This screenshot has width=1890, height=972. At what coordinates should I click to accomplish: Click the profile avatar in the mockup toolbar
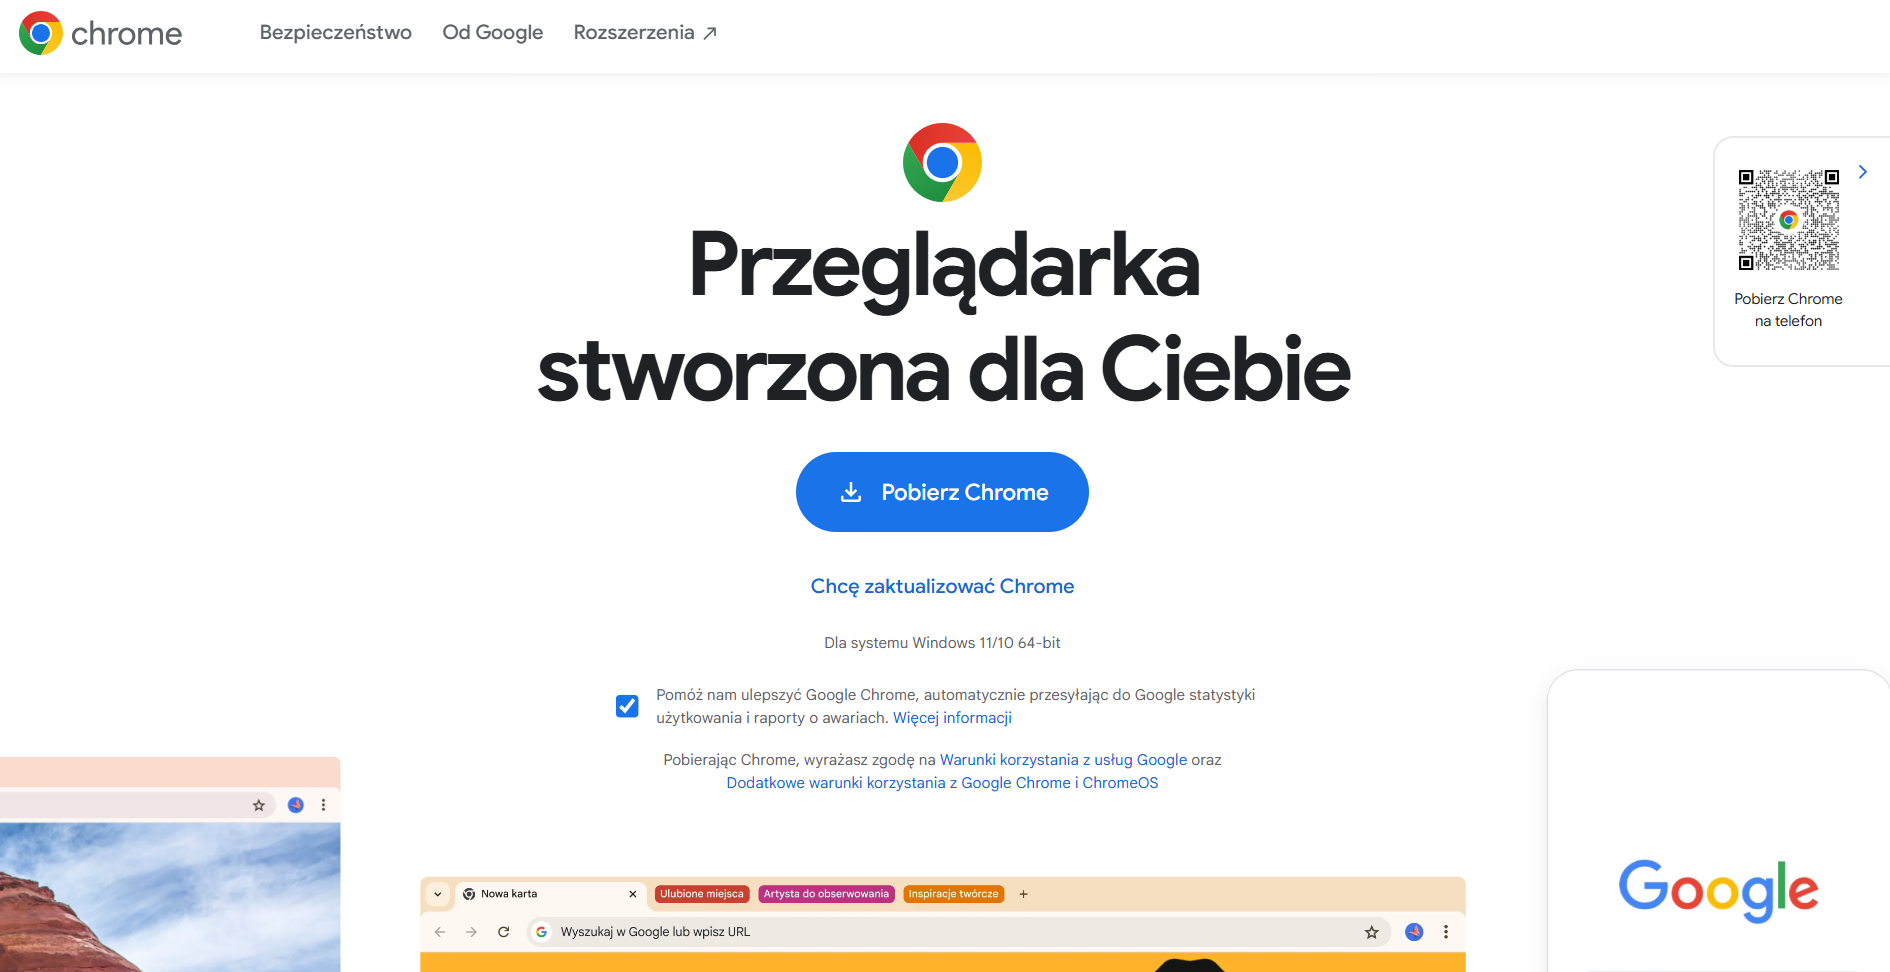(x=1414, y=932)
